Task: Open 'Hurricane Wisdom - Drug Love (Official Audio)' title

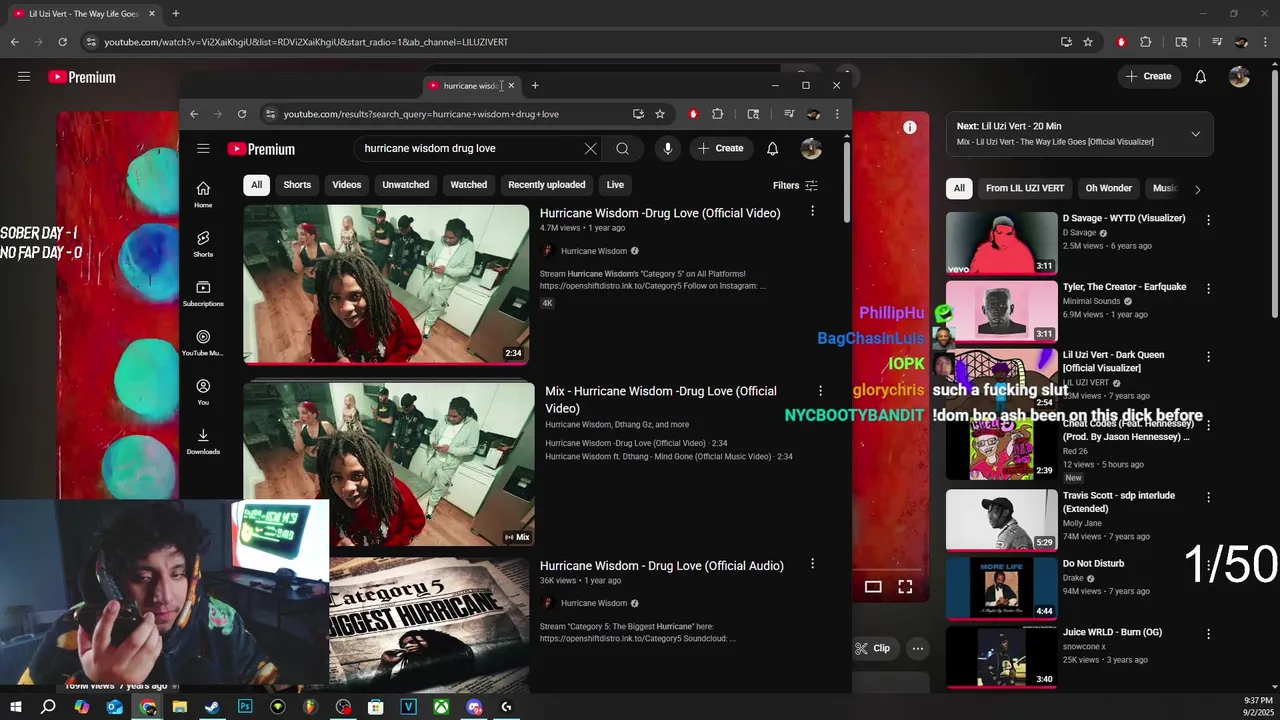Action: tap(662, 566)
